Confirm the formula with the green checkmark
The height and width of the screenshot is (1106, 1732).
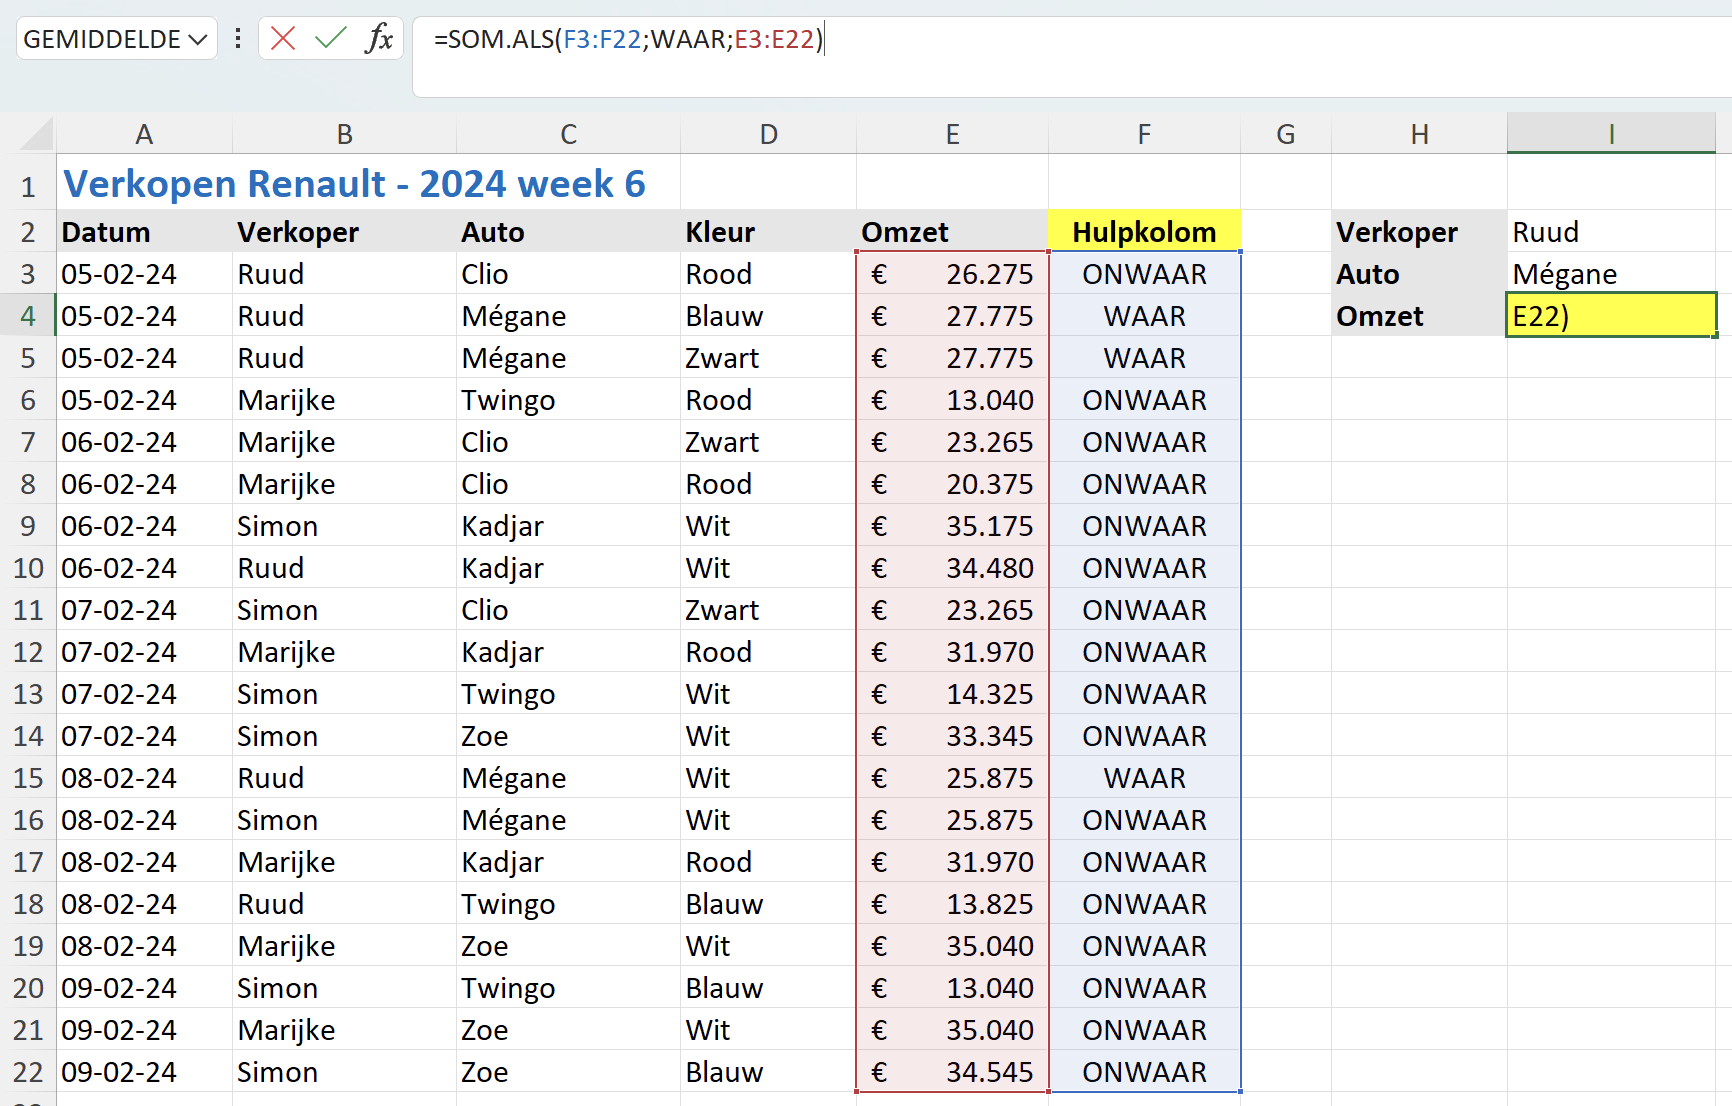tap(330, 39)
